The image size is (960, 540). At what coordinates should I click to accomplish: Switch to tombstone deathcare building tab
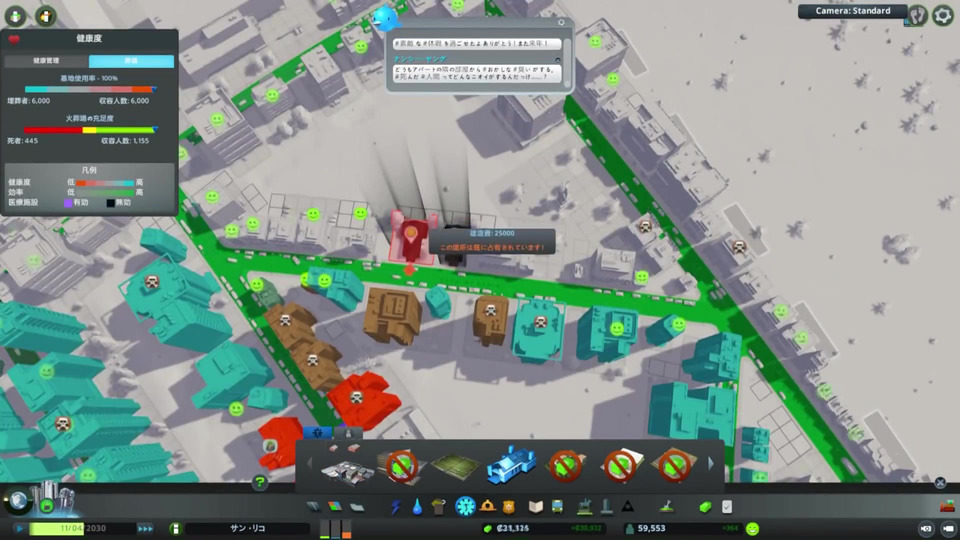(x=348, y=433)
